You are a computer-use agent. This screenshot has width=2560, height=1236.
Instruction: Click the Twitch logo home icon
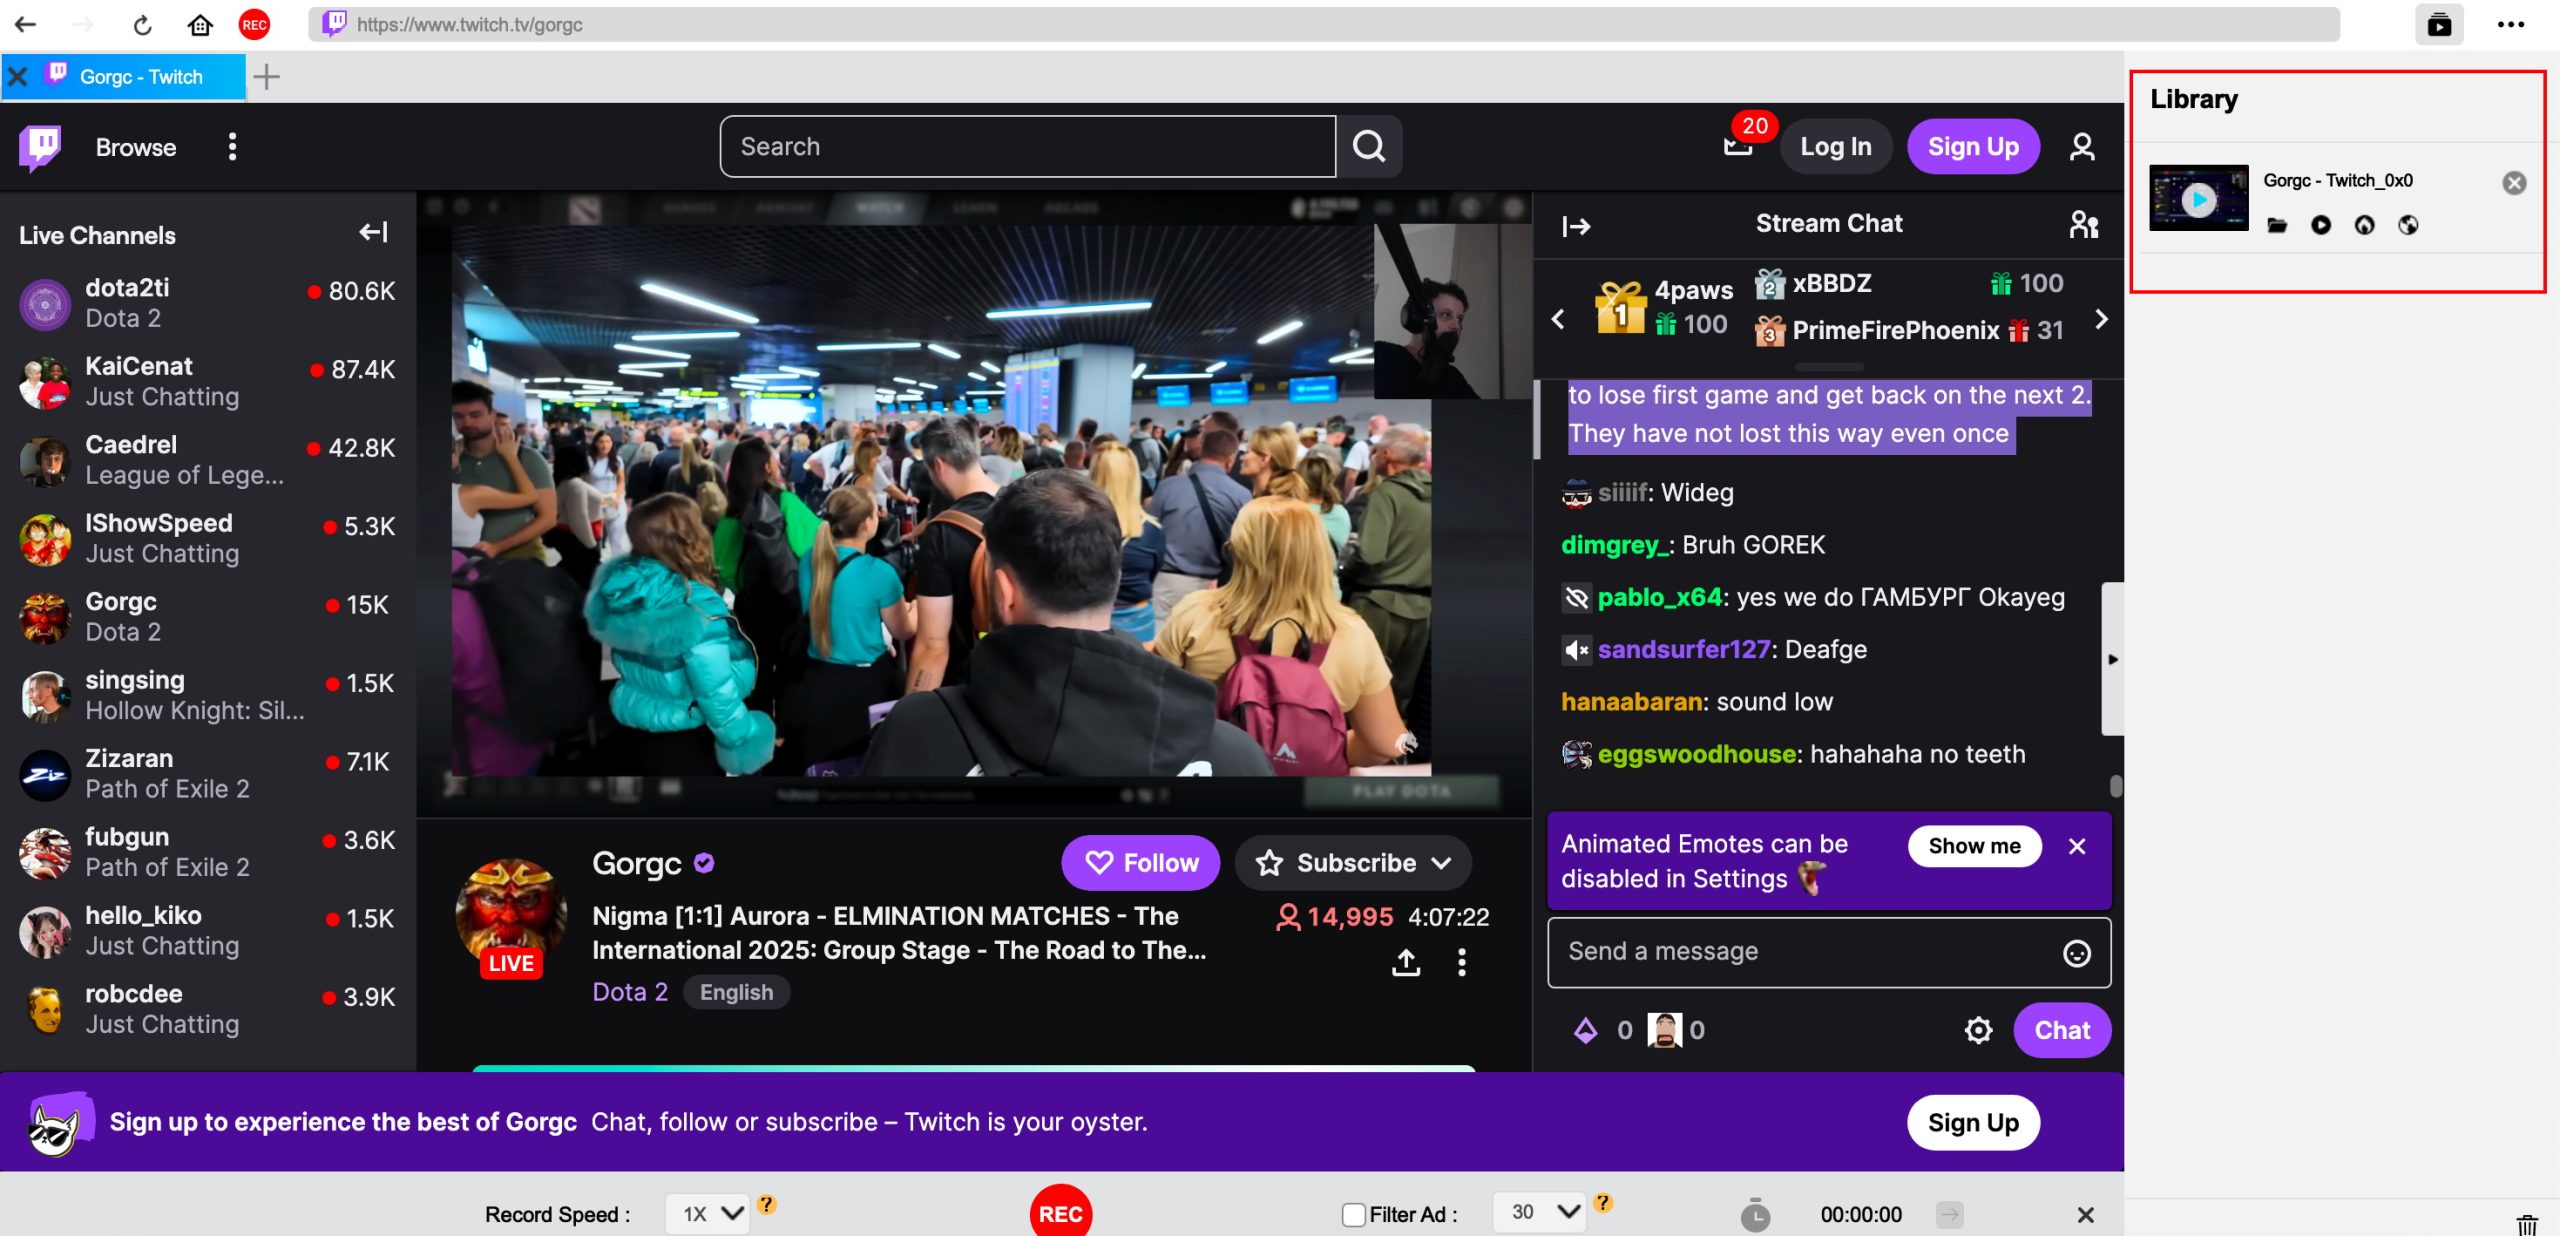point(40,147)
